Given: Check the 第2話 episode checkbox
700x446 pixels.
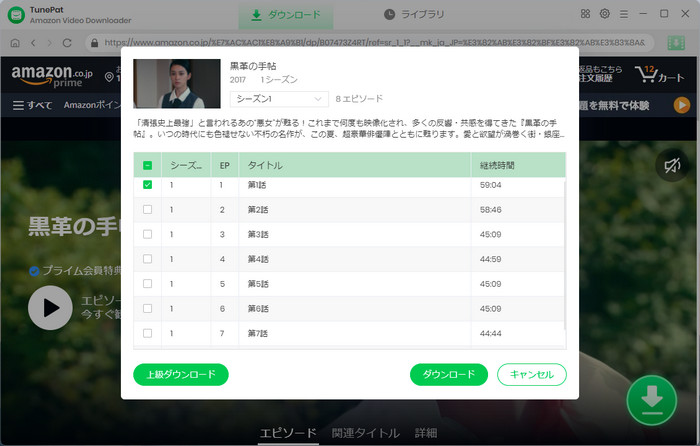Looking at the screenshot, I should point(147,209).
